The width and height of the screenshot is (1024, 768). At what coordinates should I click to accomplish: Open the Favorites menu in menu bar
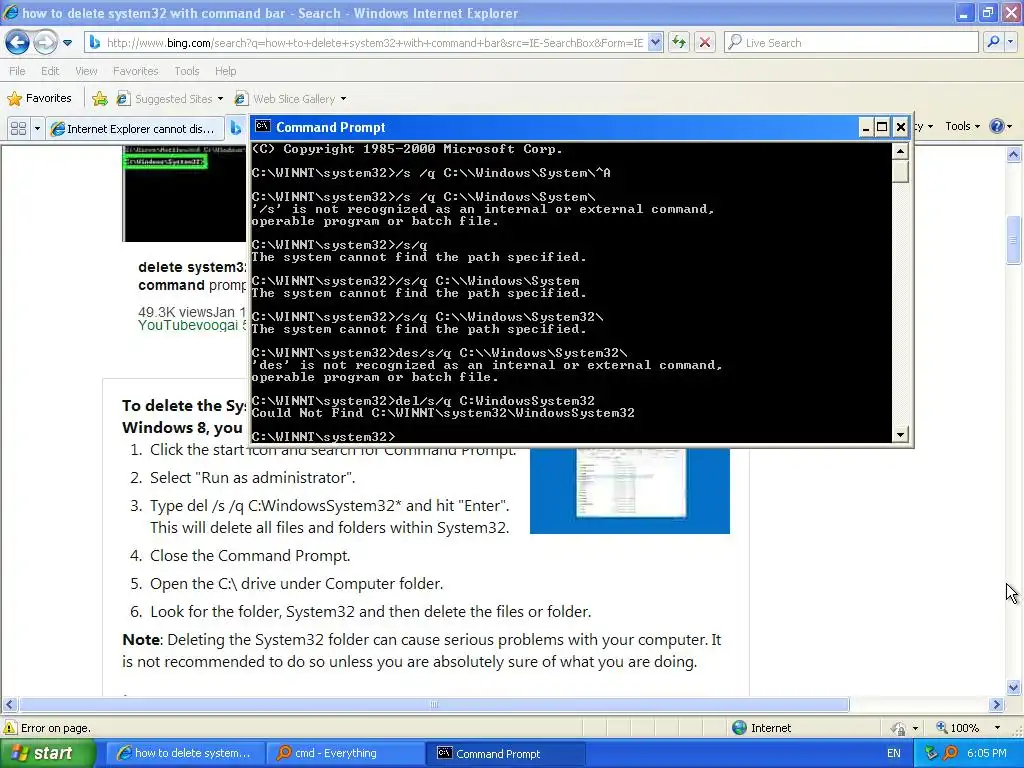point(135,71)
